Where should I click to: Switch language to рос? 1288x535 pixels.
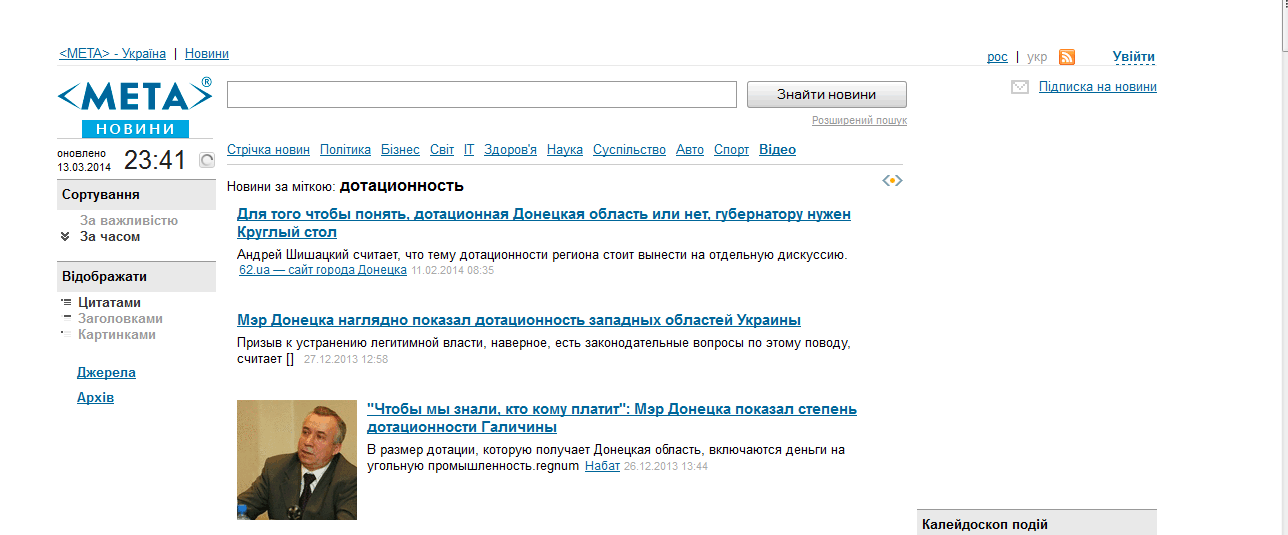(997, 57)
